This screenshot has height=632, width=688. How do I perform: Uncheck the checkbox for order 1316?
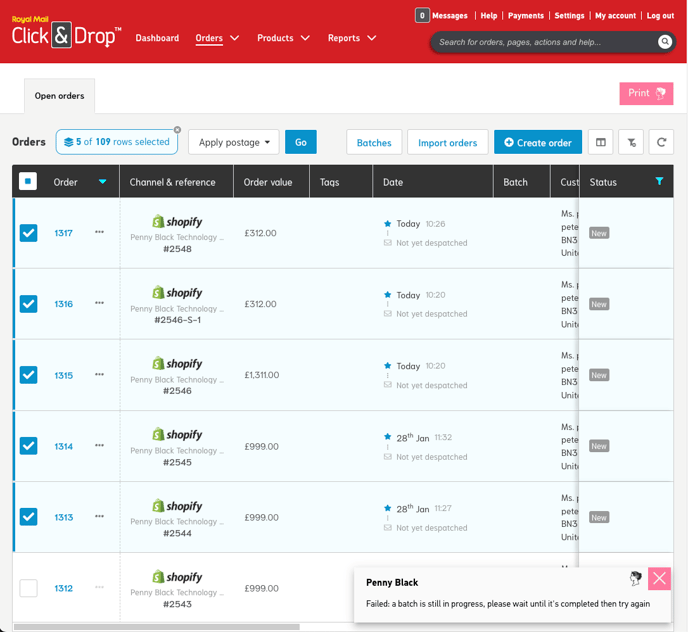click(x=29, y=304)
